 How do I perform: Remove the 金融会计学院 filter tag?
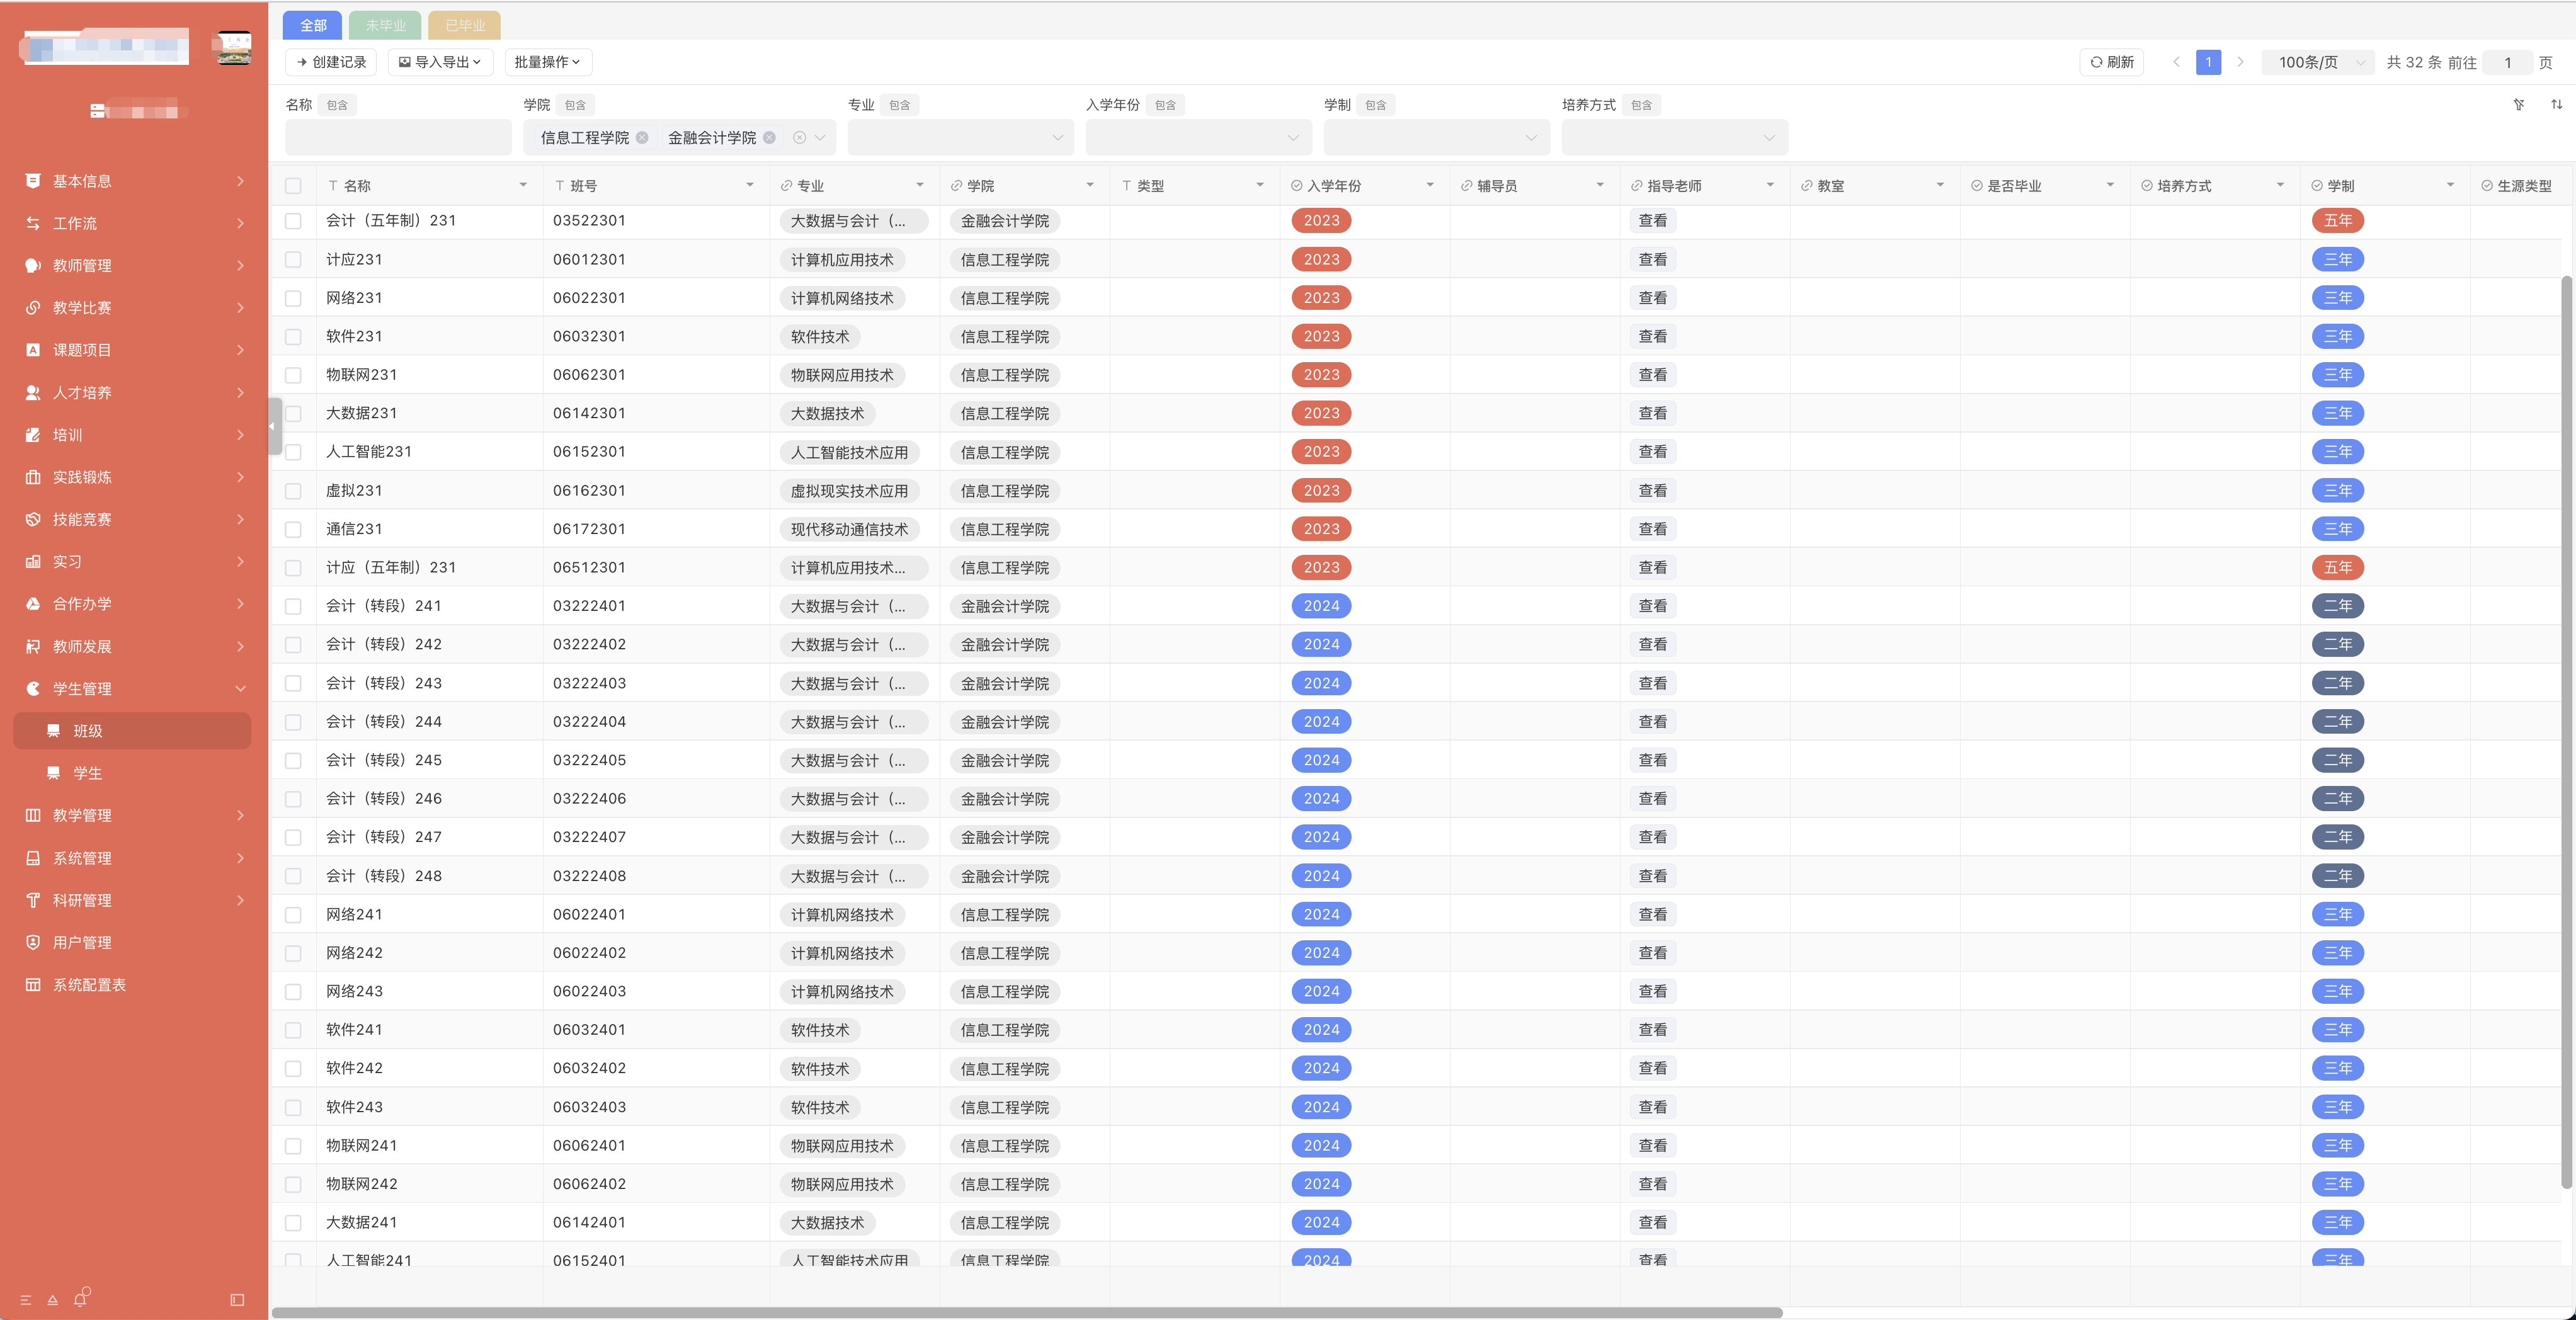(769, 138)
